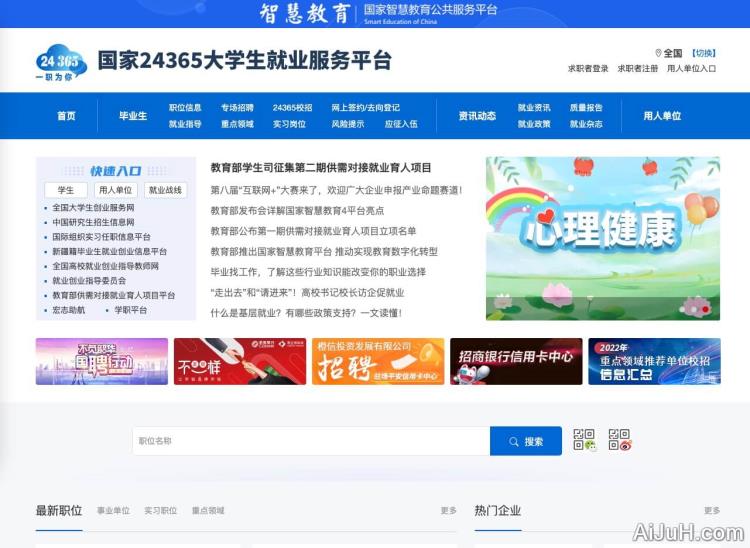Image resolution: width=750 pixels, height=548 pixels.
Task: Open 就业创业指导委员会 link
Action: point(89,281)
